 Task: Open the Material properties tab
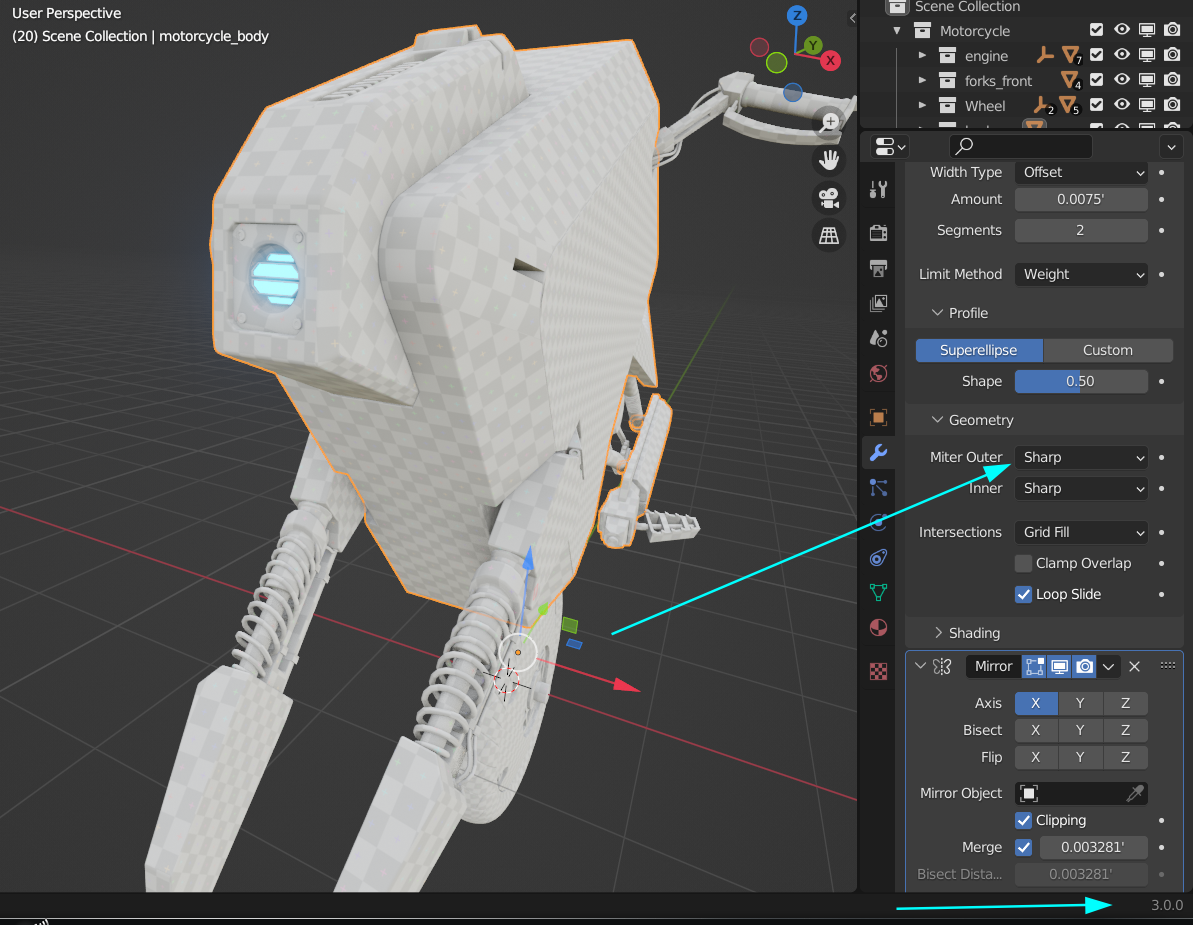tap(878, 628)
